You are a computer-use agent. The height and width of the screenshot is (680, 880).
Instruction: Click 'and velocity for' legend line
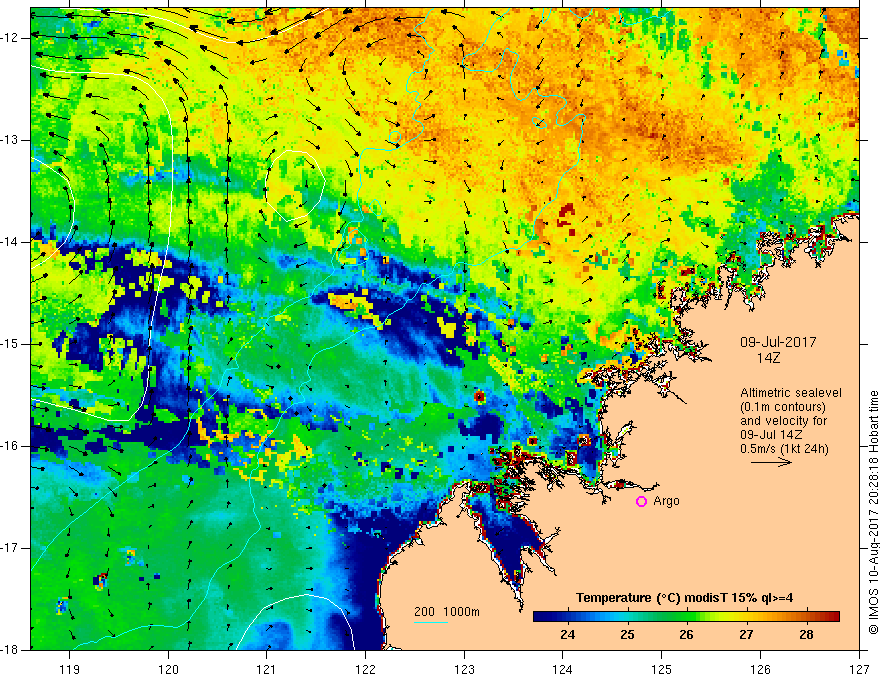pyautogui.click(x=783, y=421)
